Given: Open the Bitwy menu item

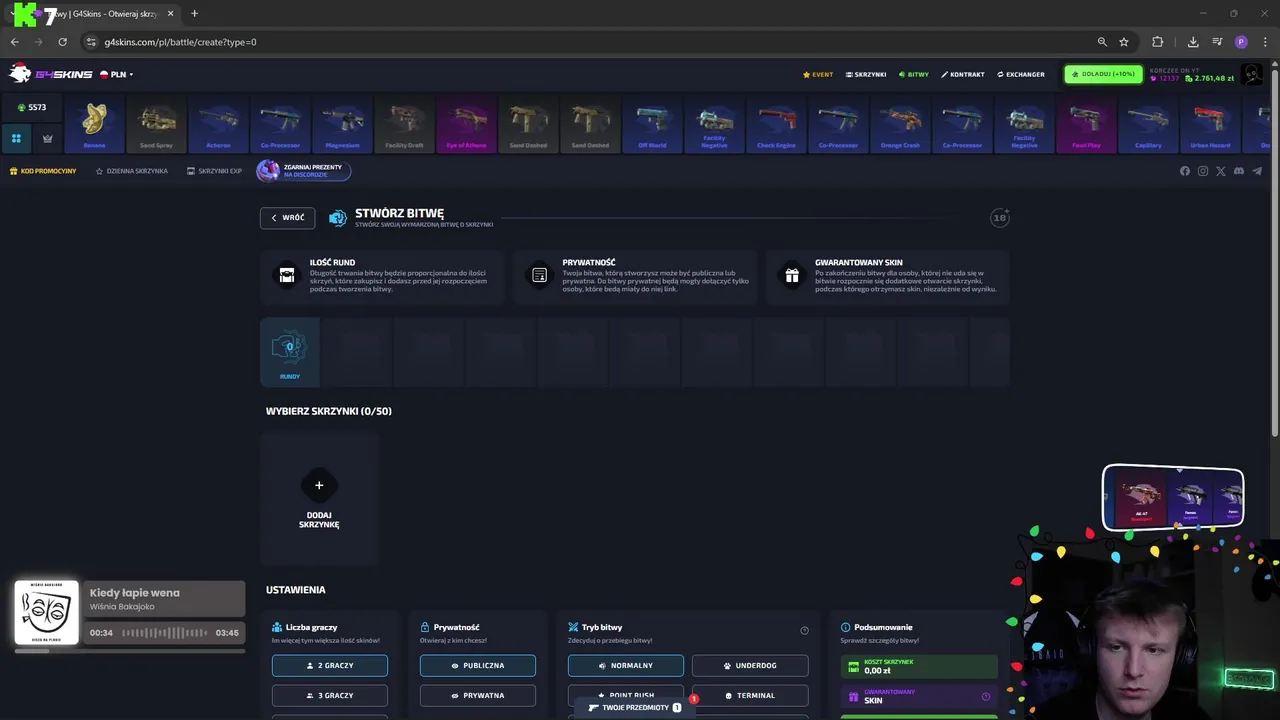Looking at the screenshot, I should (x=914, y=74).
